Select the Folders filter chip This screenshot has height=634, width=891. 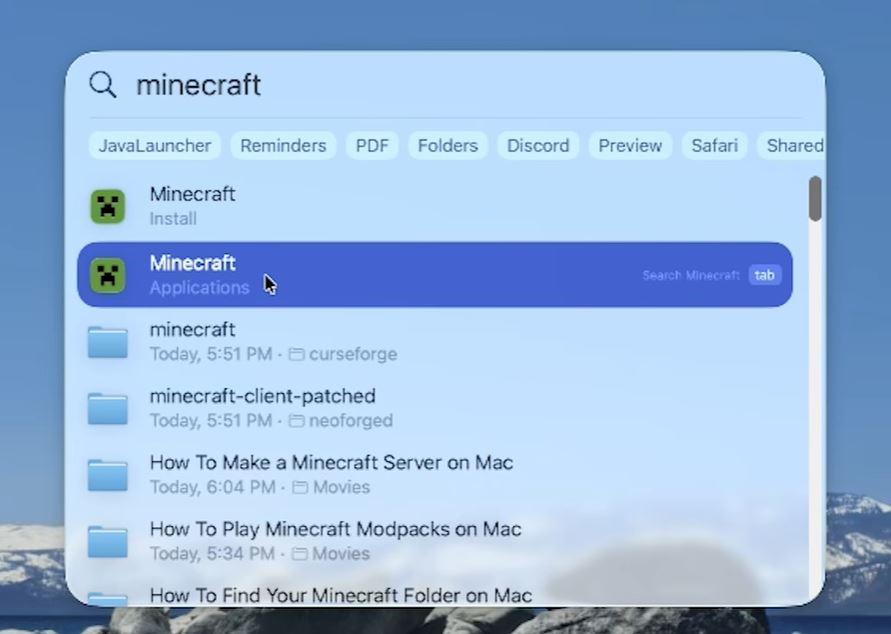(448, 145)
